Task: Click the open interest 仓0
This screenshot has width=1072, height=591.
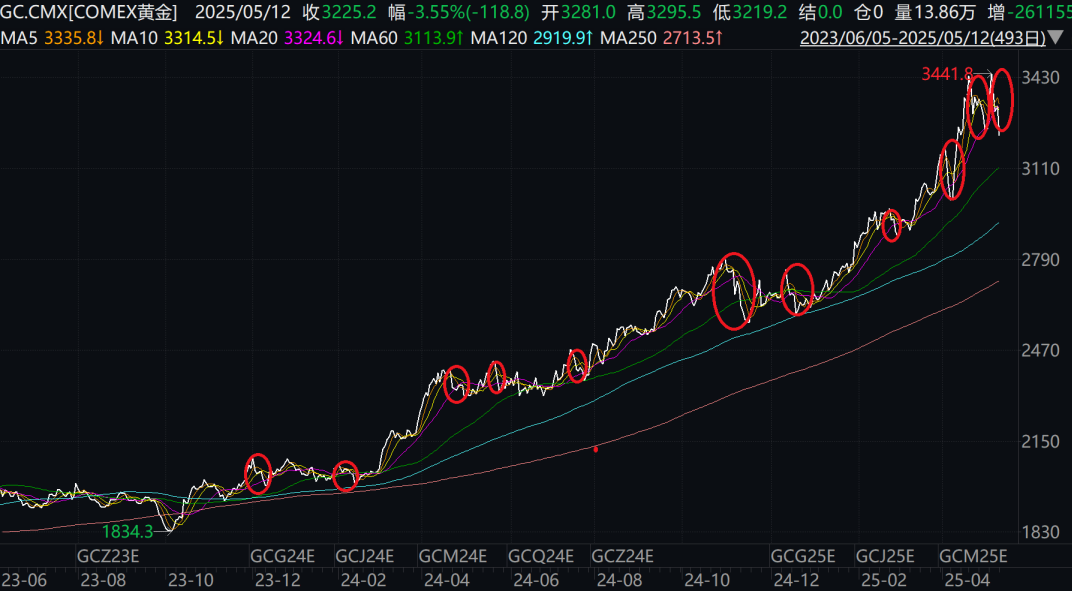Action: tap(869, 12)
